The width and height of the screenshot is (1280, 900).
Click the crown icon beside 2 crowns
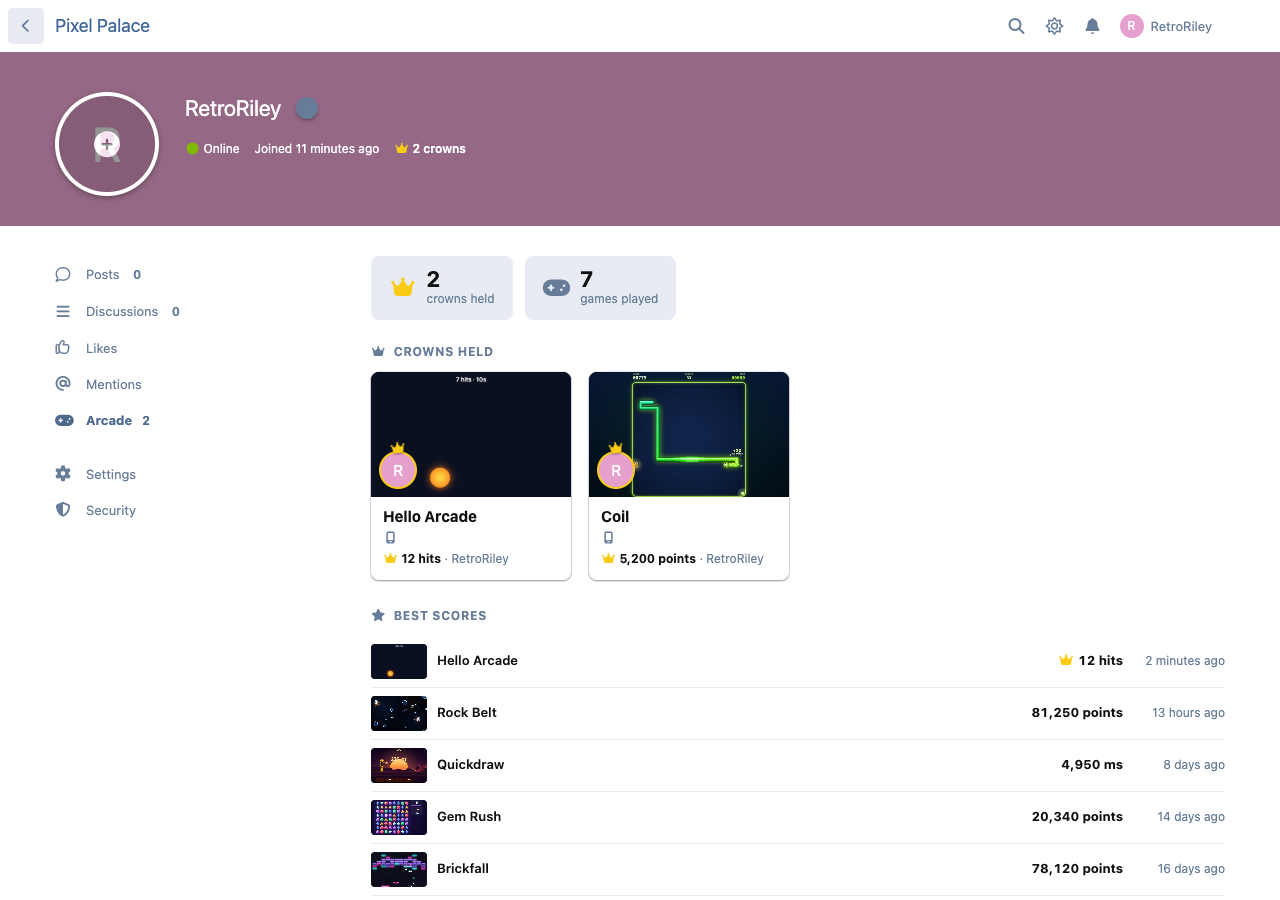click(x=402, y=148)
